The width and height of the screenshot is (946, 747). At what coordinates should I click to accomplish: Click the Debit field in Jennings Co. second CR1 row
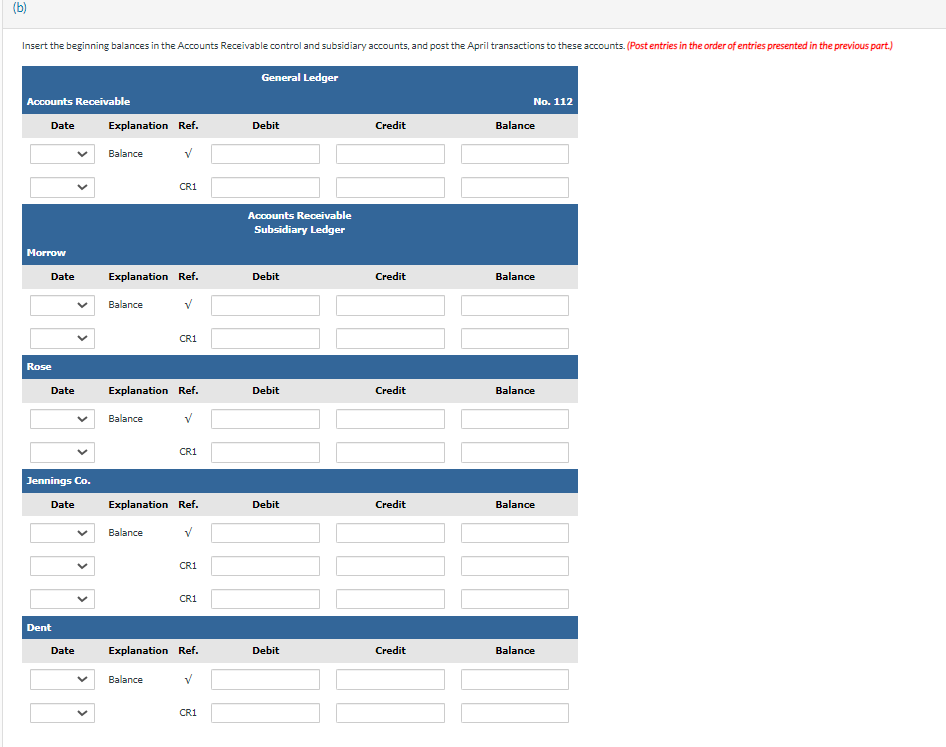[265, 598]
